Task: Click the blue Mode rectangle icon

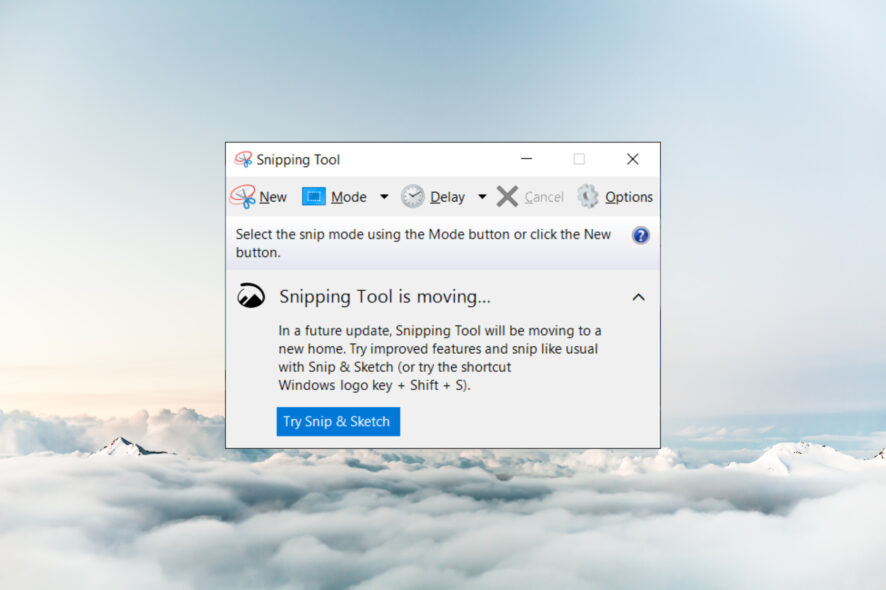Action: coord(314,197)
